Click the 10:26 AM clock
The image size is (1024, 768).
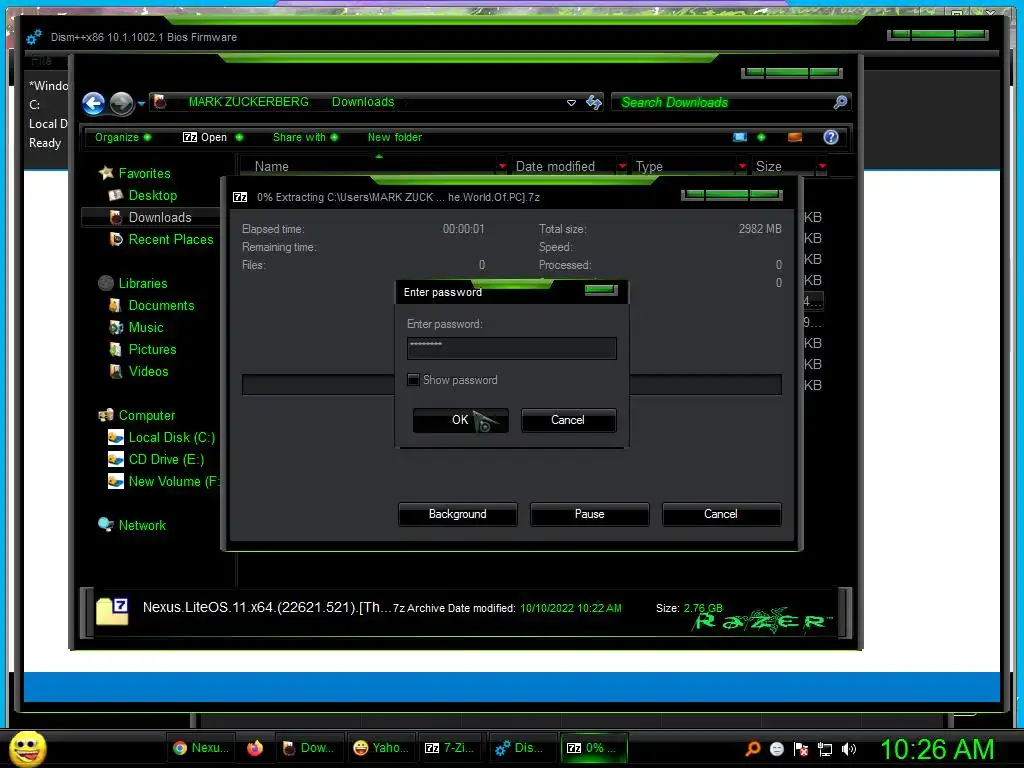(937, 749)
